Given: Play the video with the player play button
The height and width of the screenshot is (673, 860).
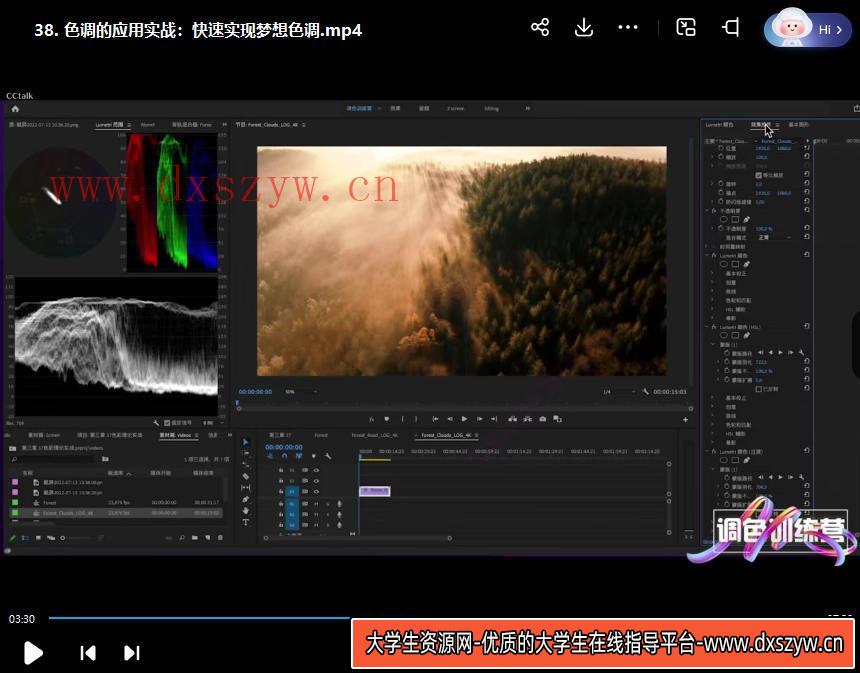Looking at the screenshot, I should [x=33, y=653].
